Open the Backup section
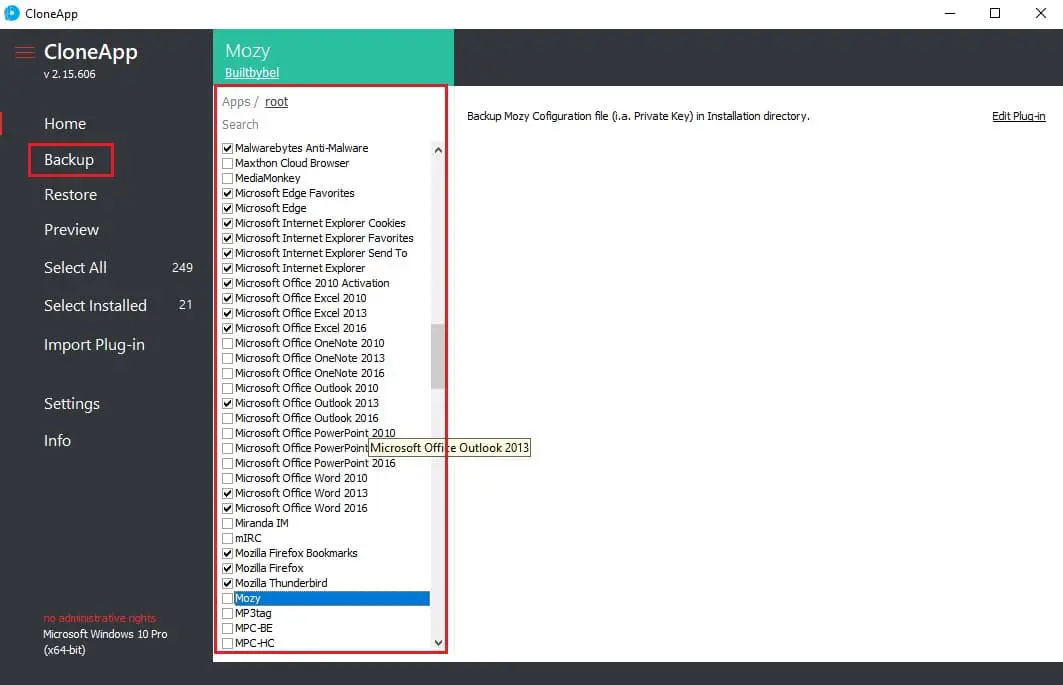This screenshot has width=1063, height=685. pyautogui.click(x=69, y=159)
